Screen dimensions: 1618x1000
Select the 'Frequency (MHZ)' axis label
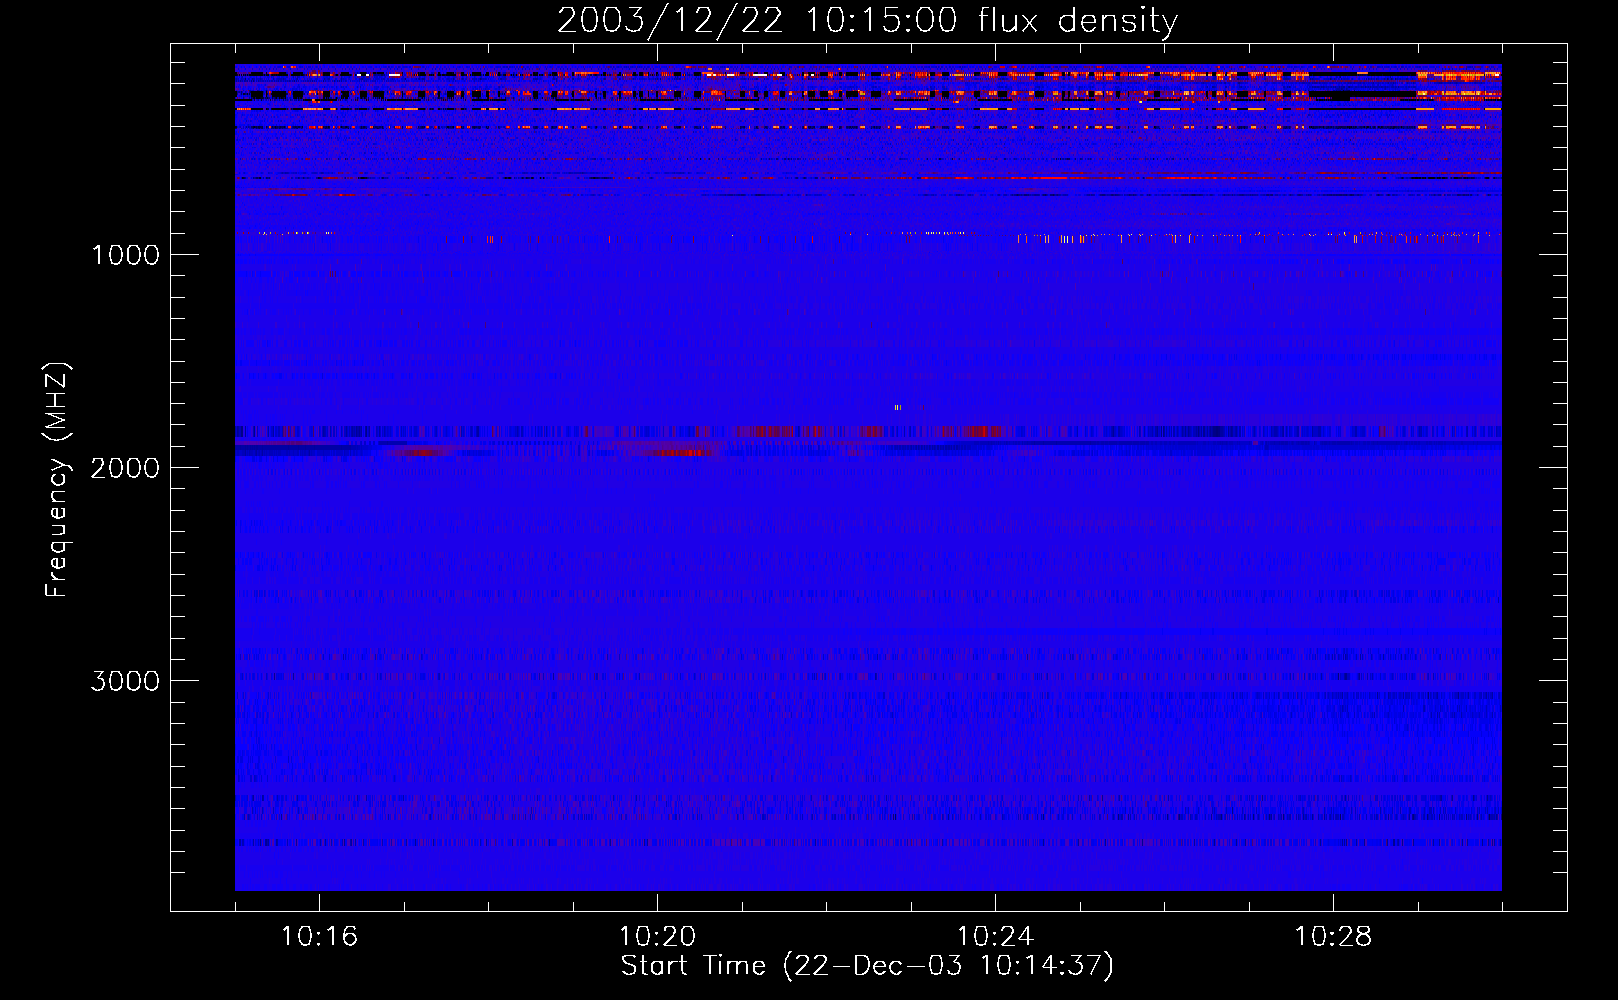(x=57, y=480)
